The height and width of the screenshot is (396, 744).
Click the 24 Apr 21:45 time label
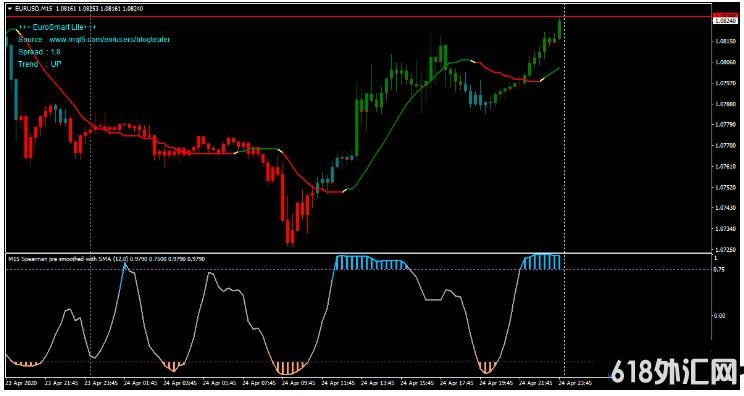click(x=535, y=383)
